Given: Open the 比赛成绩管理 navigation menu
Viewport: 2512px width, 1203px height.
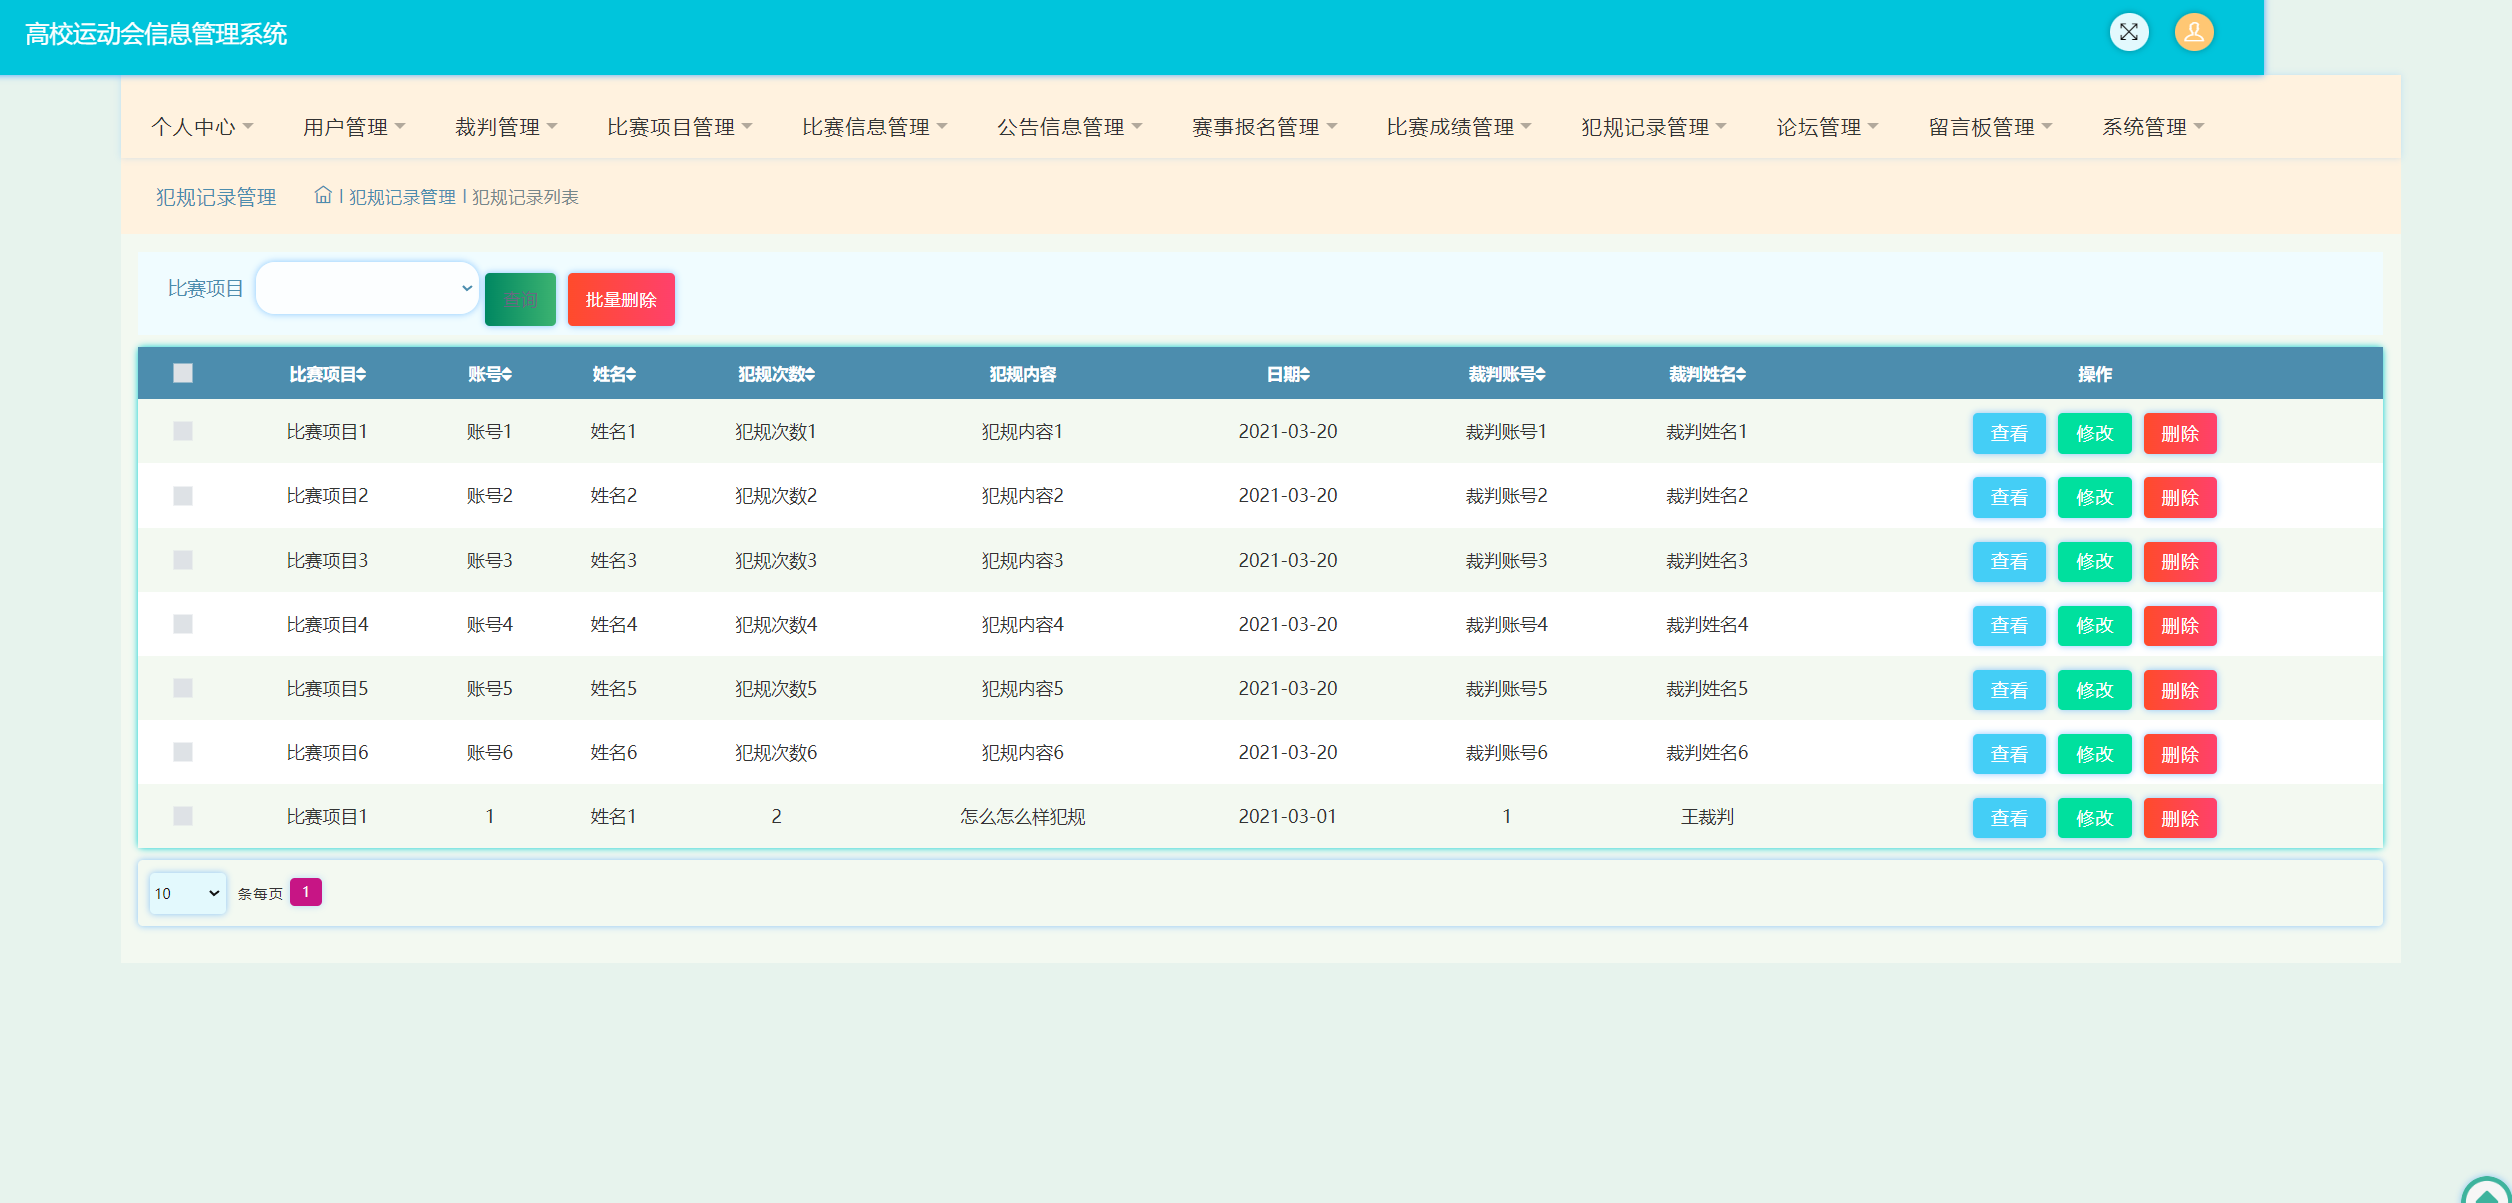Looking at the screenshot, I should tap(1458, 127).
